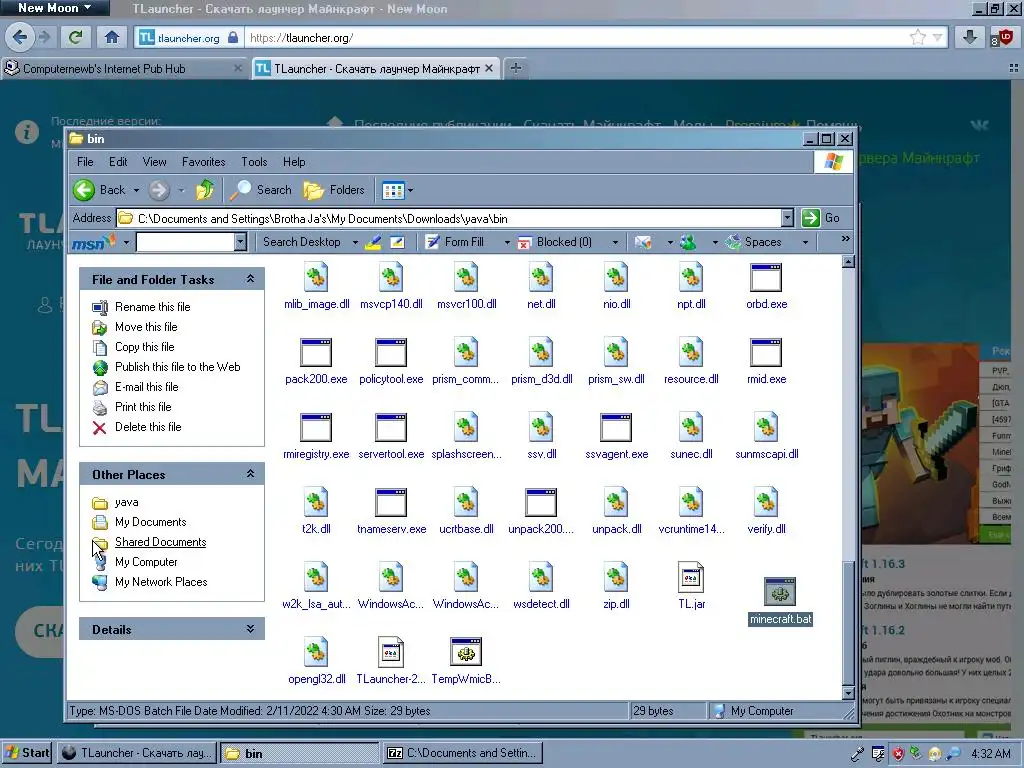Click the MSN toolbar logo
Viewport: 1024px width, 768px height.
point(93,243)
